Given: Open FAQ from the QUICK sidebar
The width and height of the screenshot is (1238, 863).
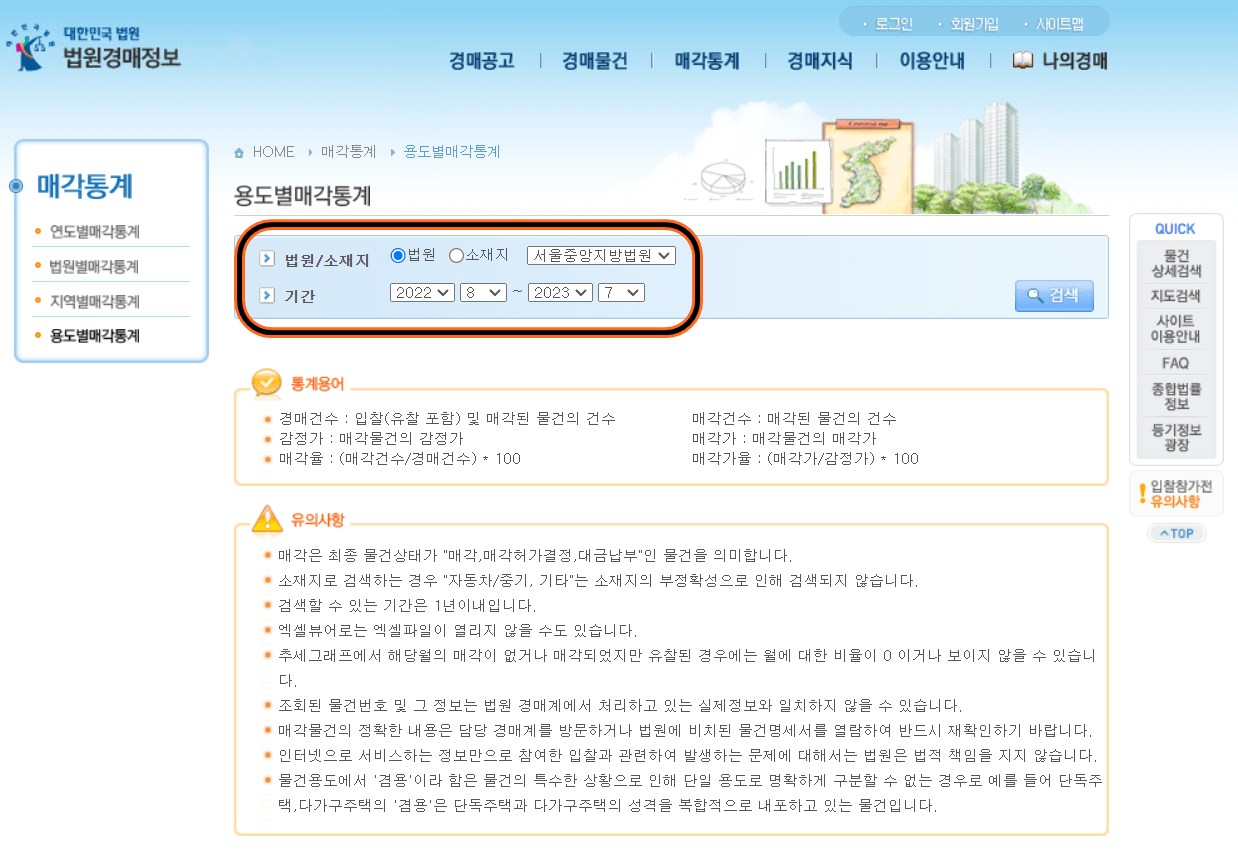Looking at the screenshot, I should tap(1175, 363).
